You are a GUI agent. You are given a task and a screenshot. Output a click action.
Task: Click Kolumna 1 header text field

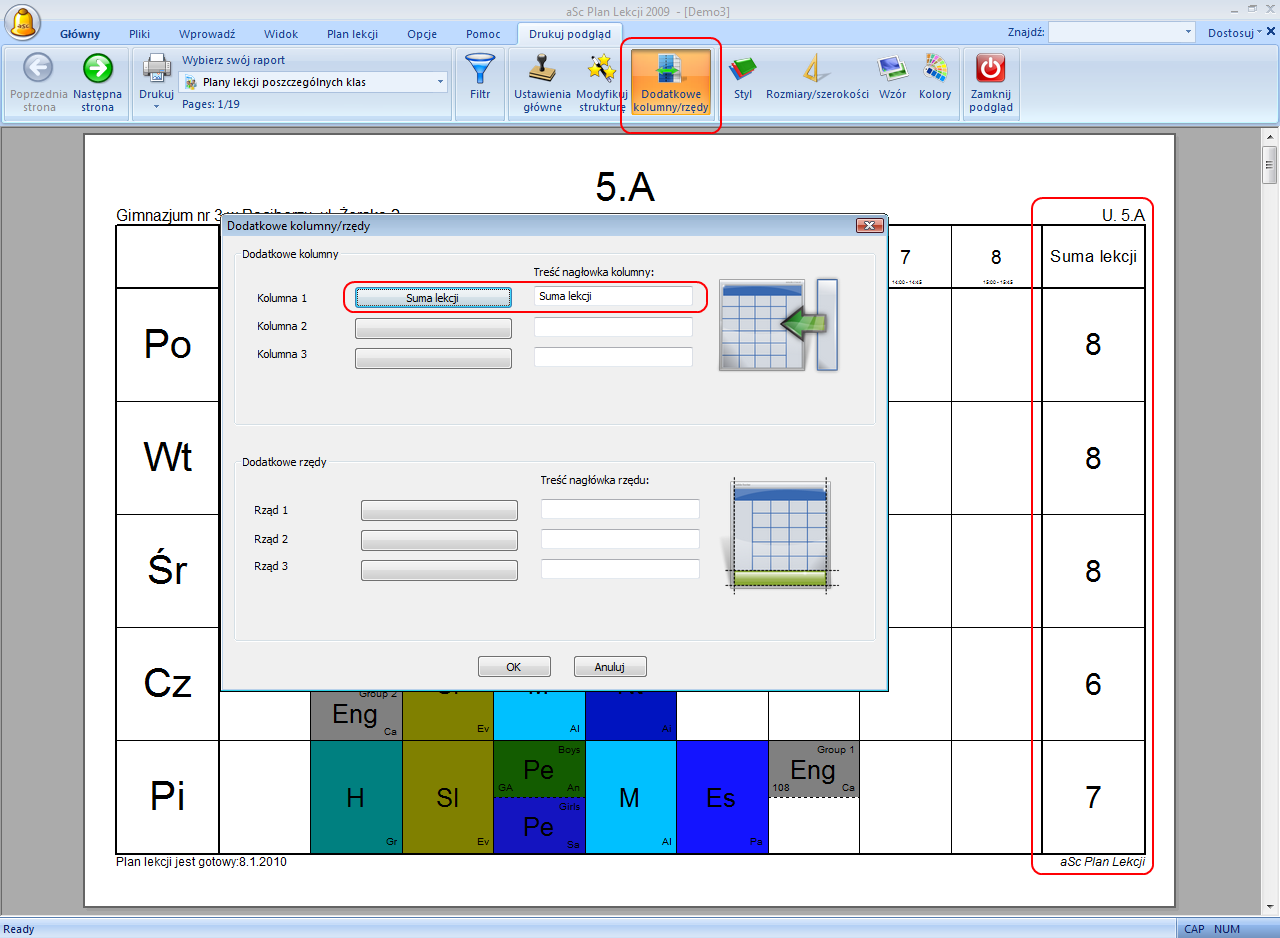click(613, 296)
